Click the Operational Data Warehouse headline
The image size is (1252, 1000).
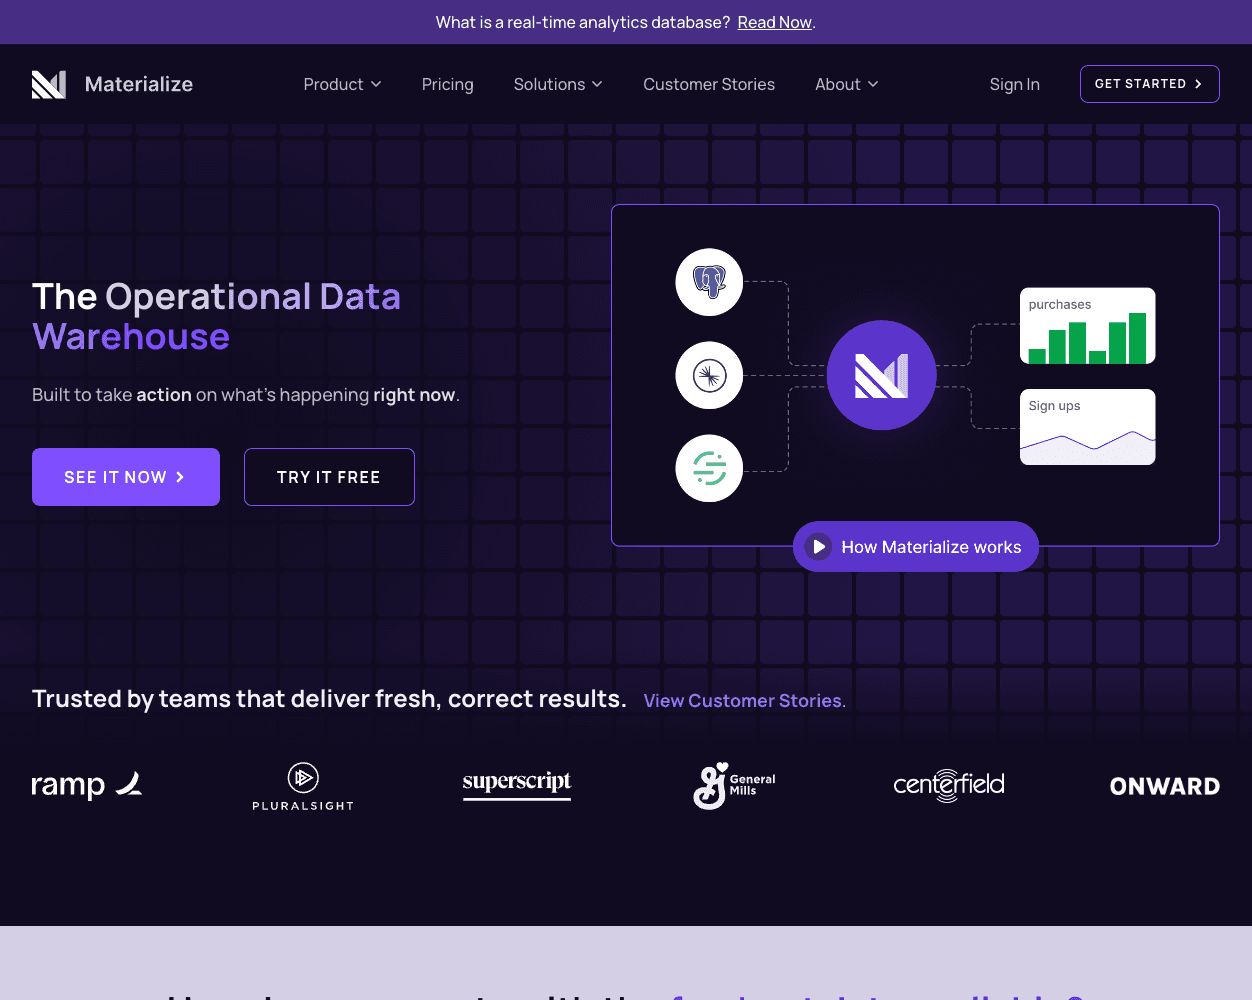216,316
